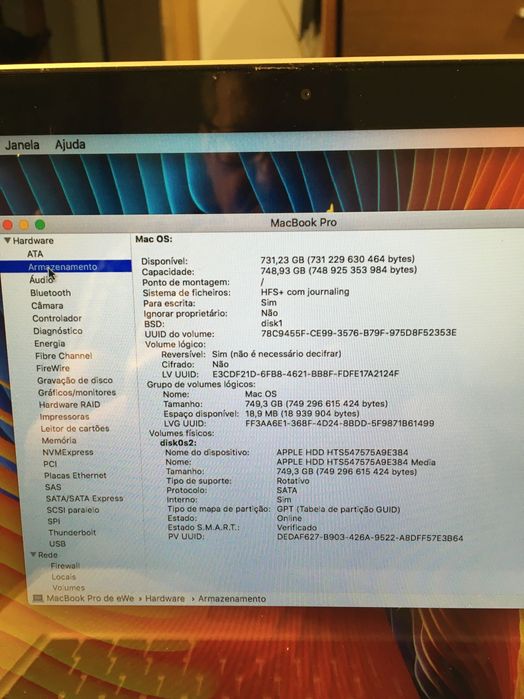This screenshot has height=699, width=524.
Task: Select Locais under Rede
Action: [x=63, y=577]
